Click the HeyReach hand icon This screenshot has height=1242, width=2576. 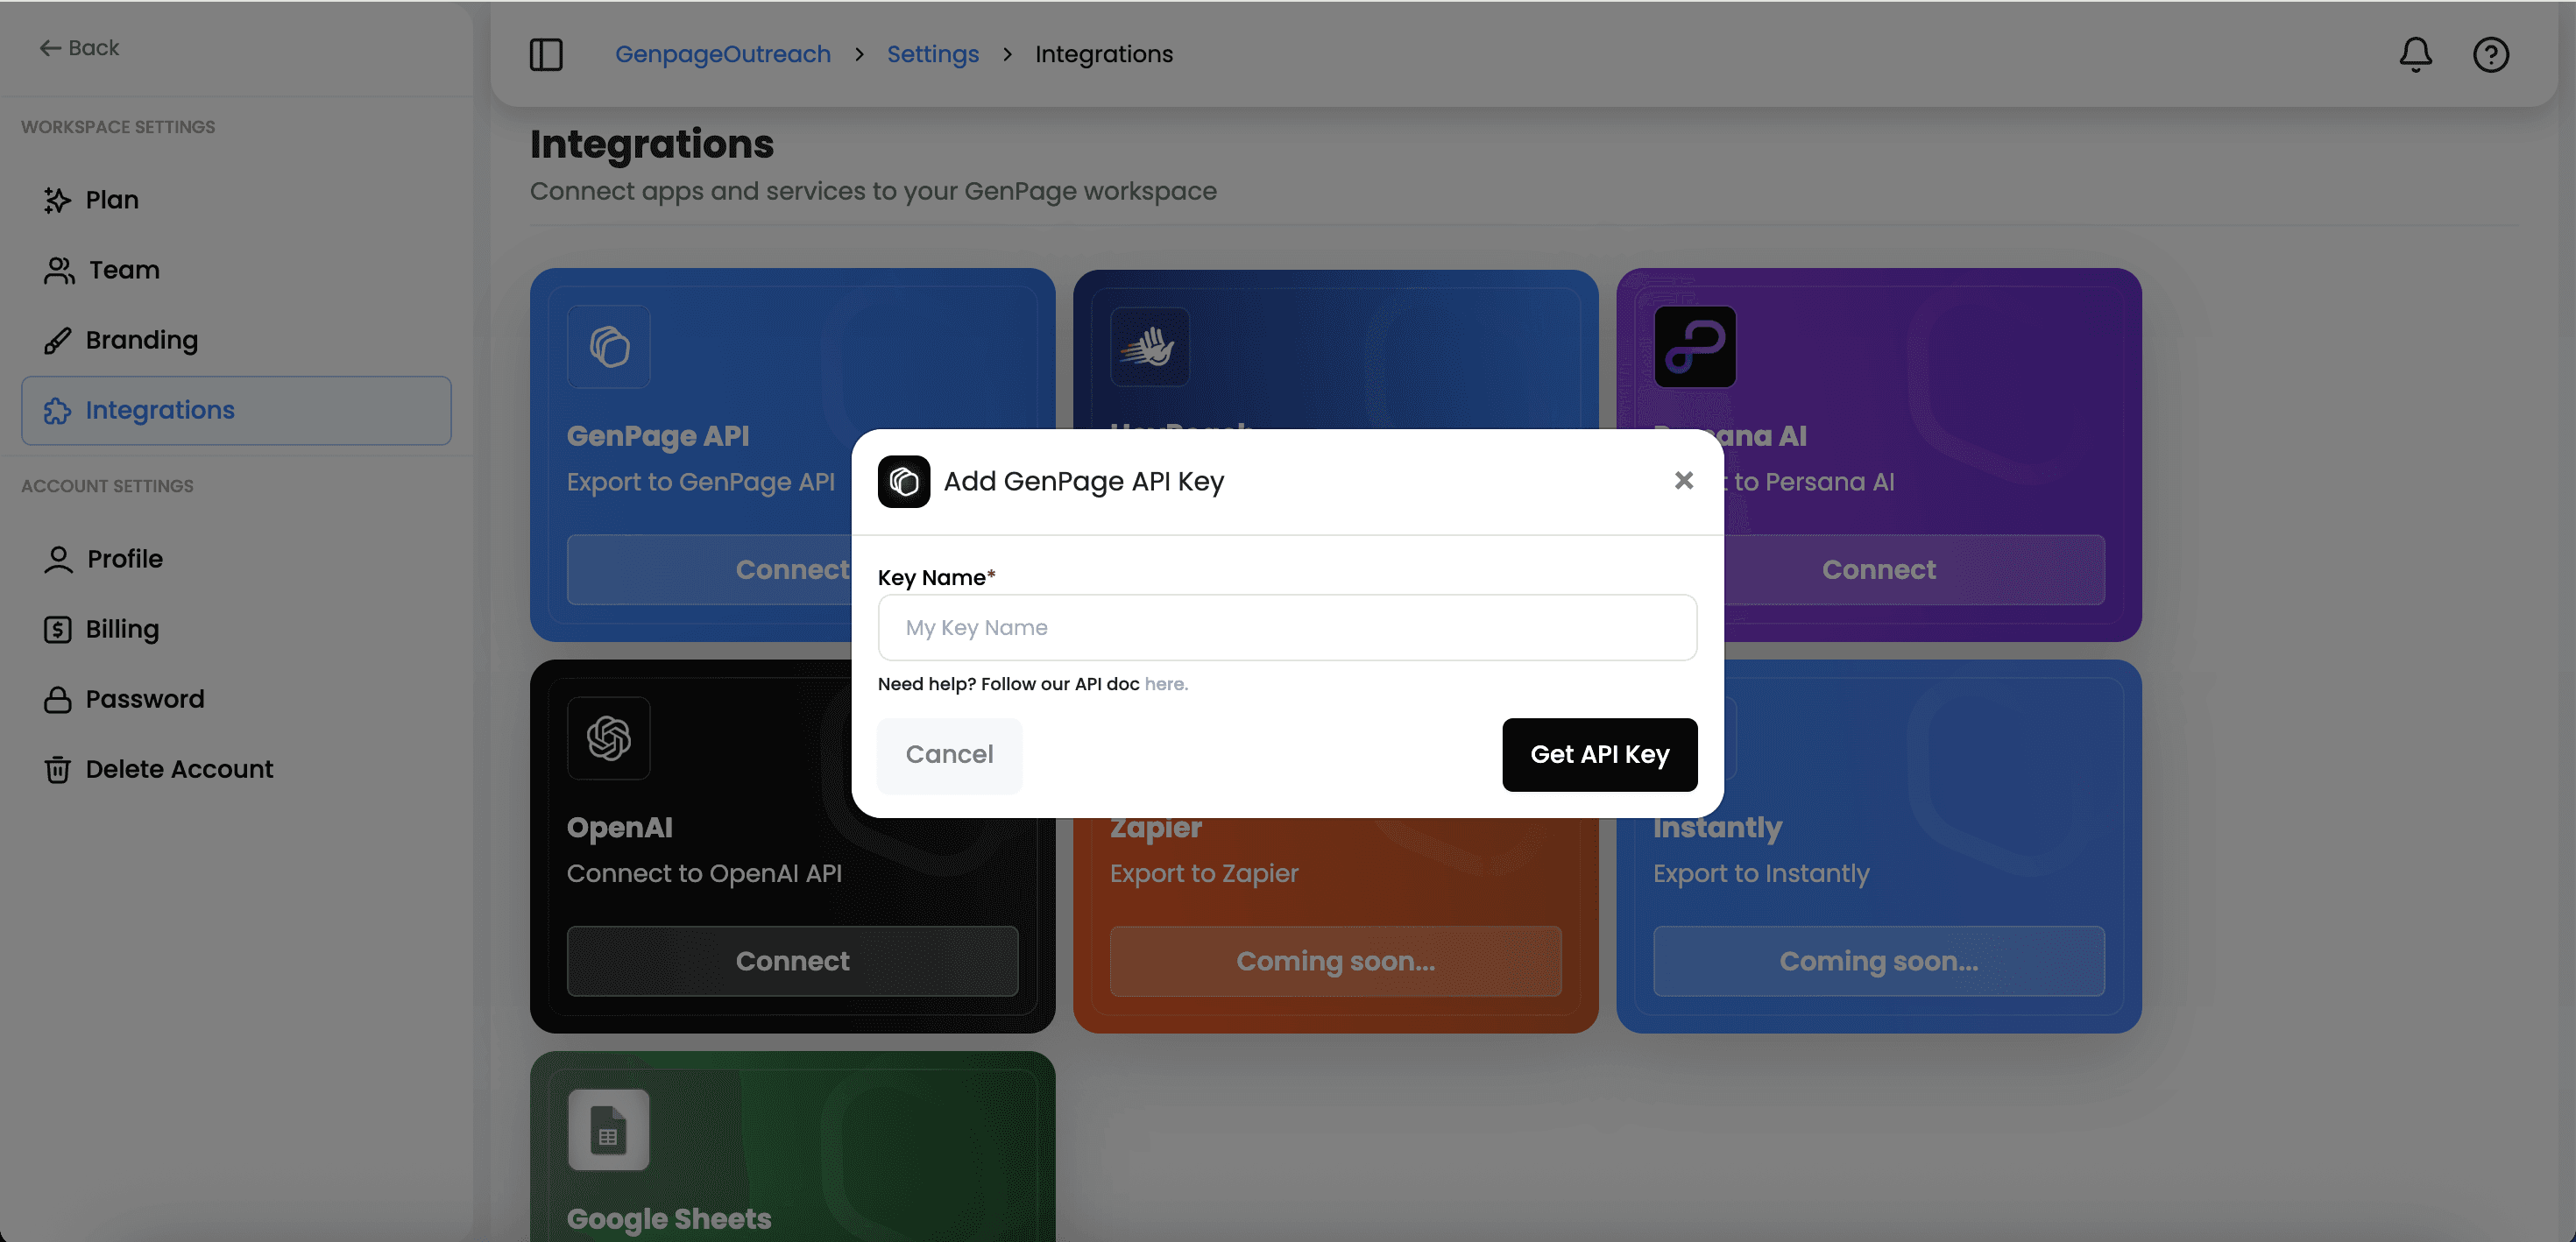[1149, 347]
